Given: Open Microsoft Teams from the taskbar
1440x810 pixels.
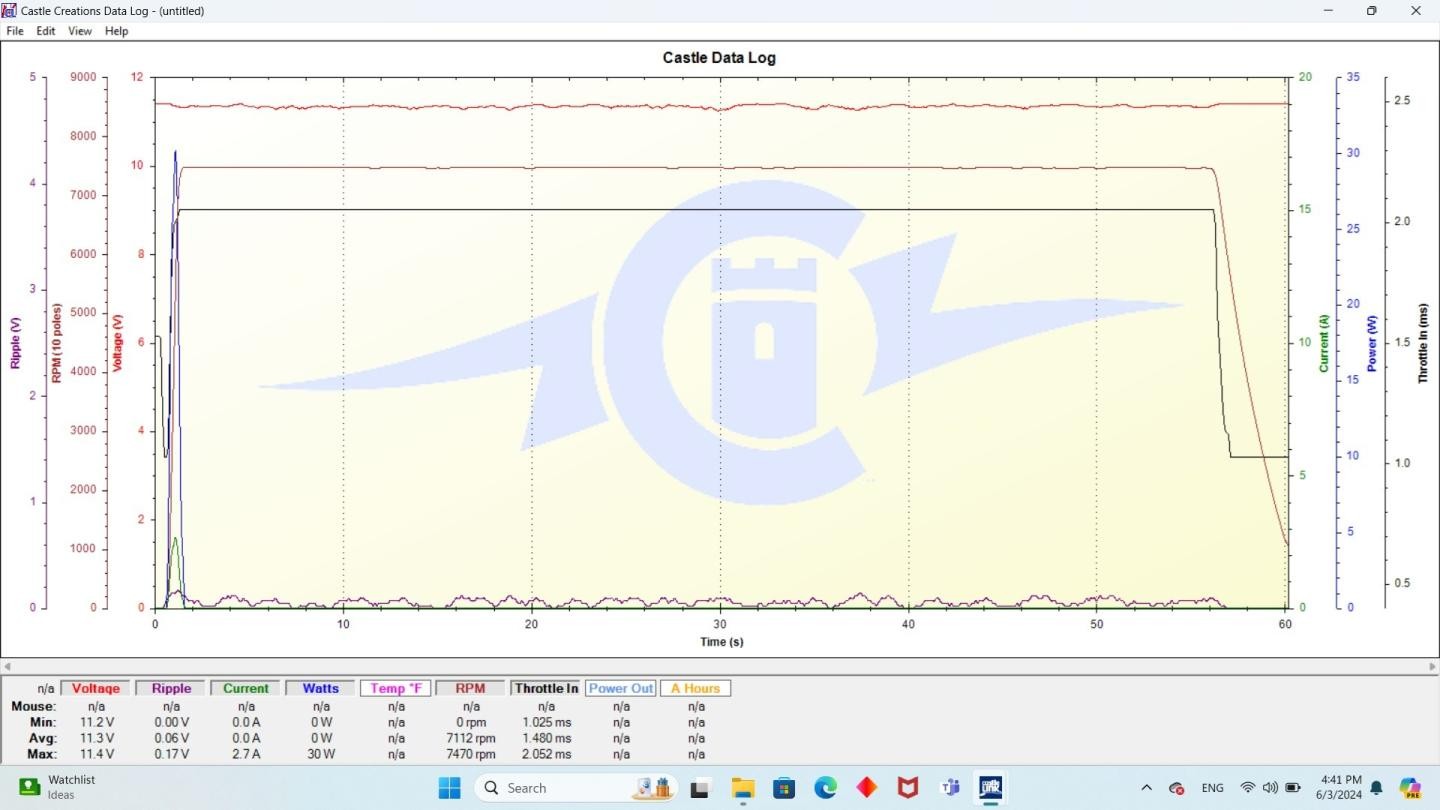Looking at the screenshot, I should [950, 788].
